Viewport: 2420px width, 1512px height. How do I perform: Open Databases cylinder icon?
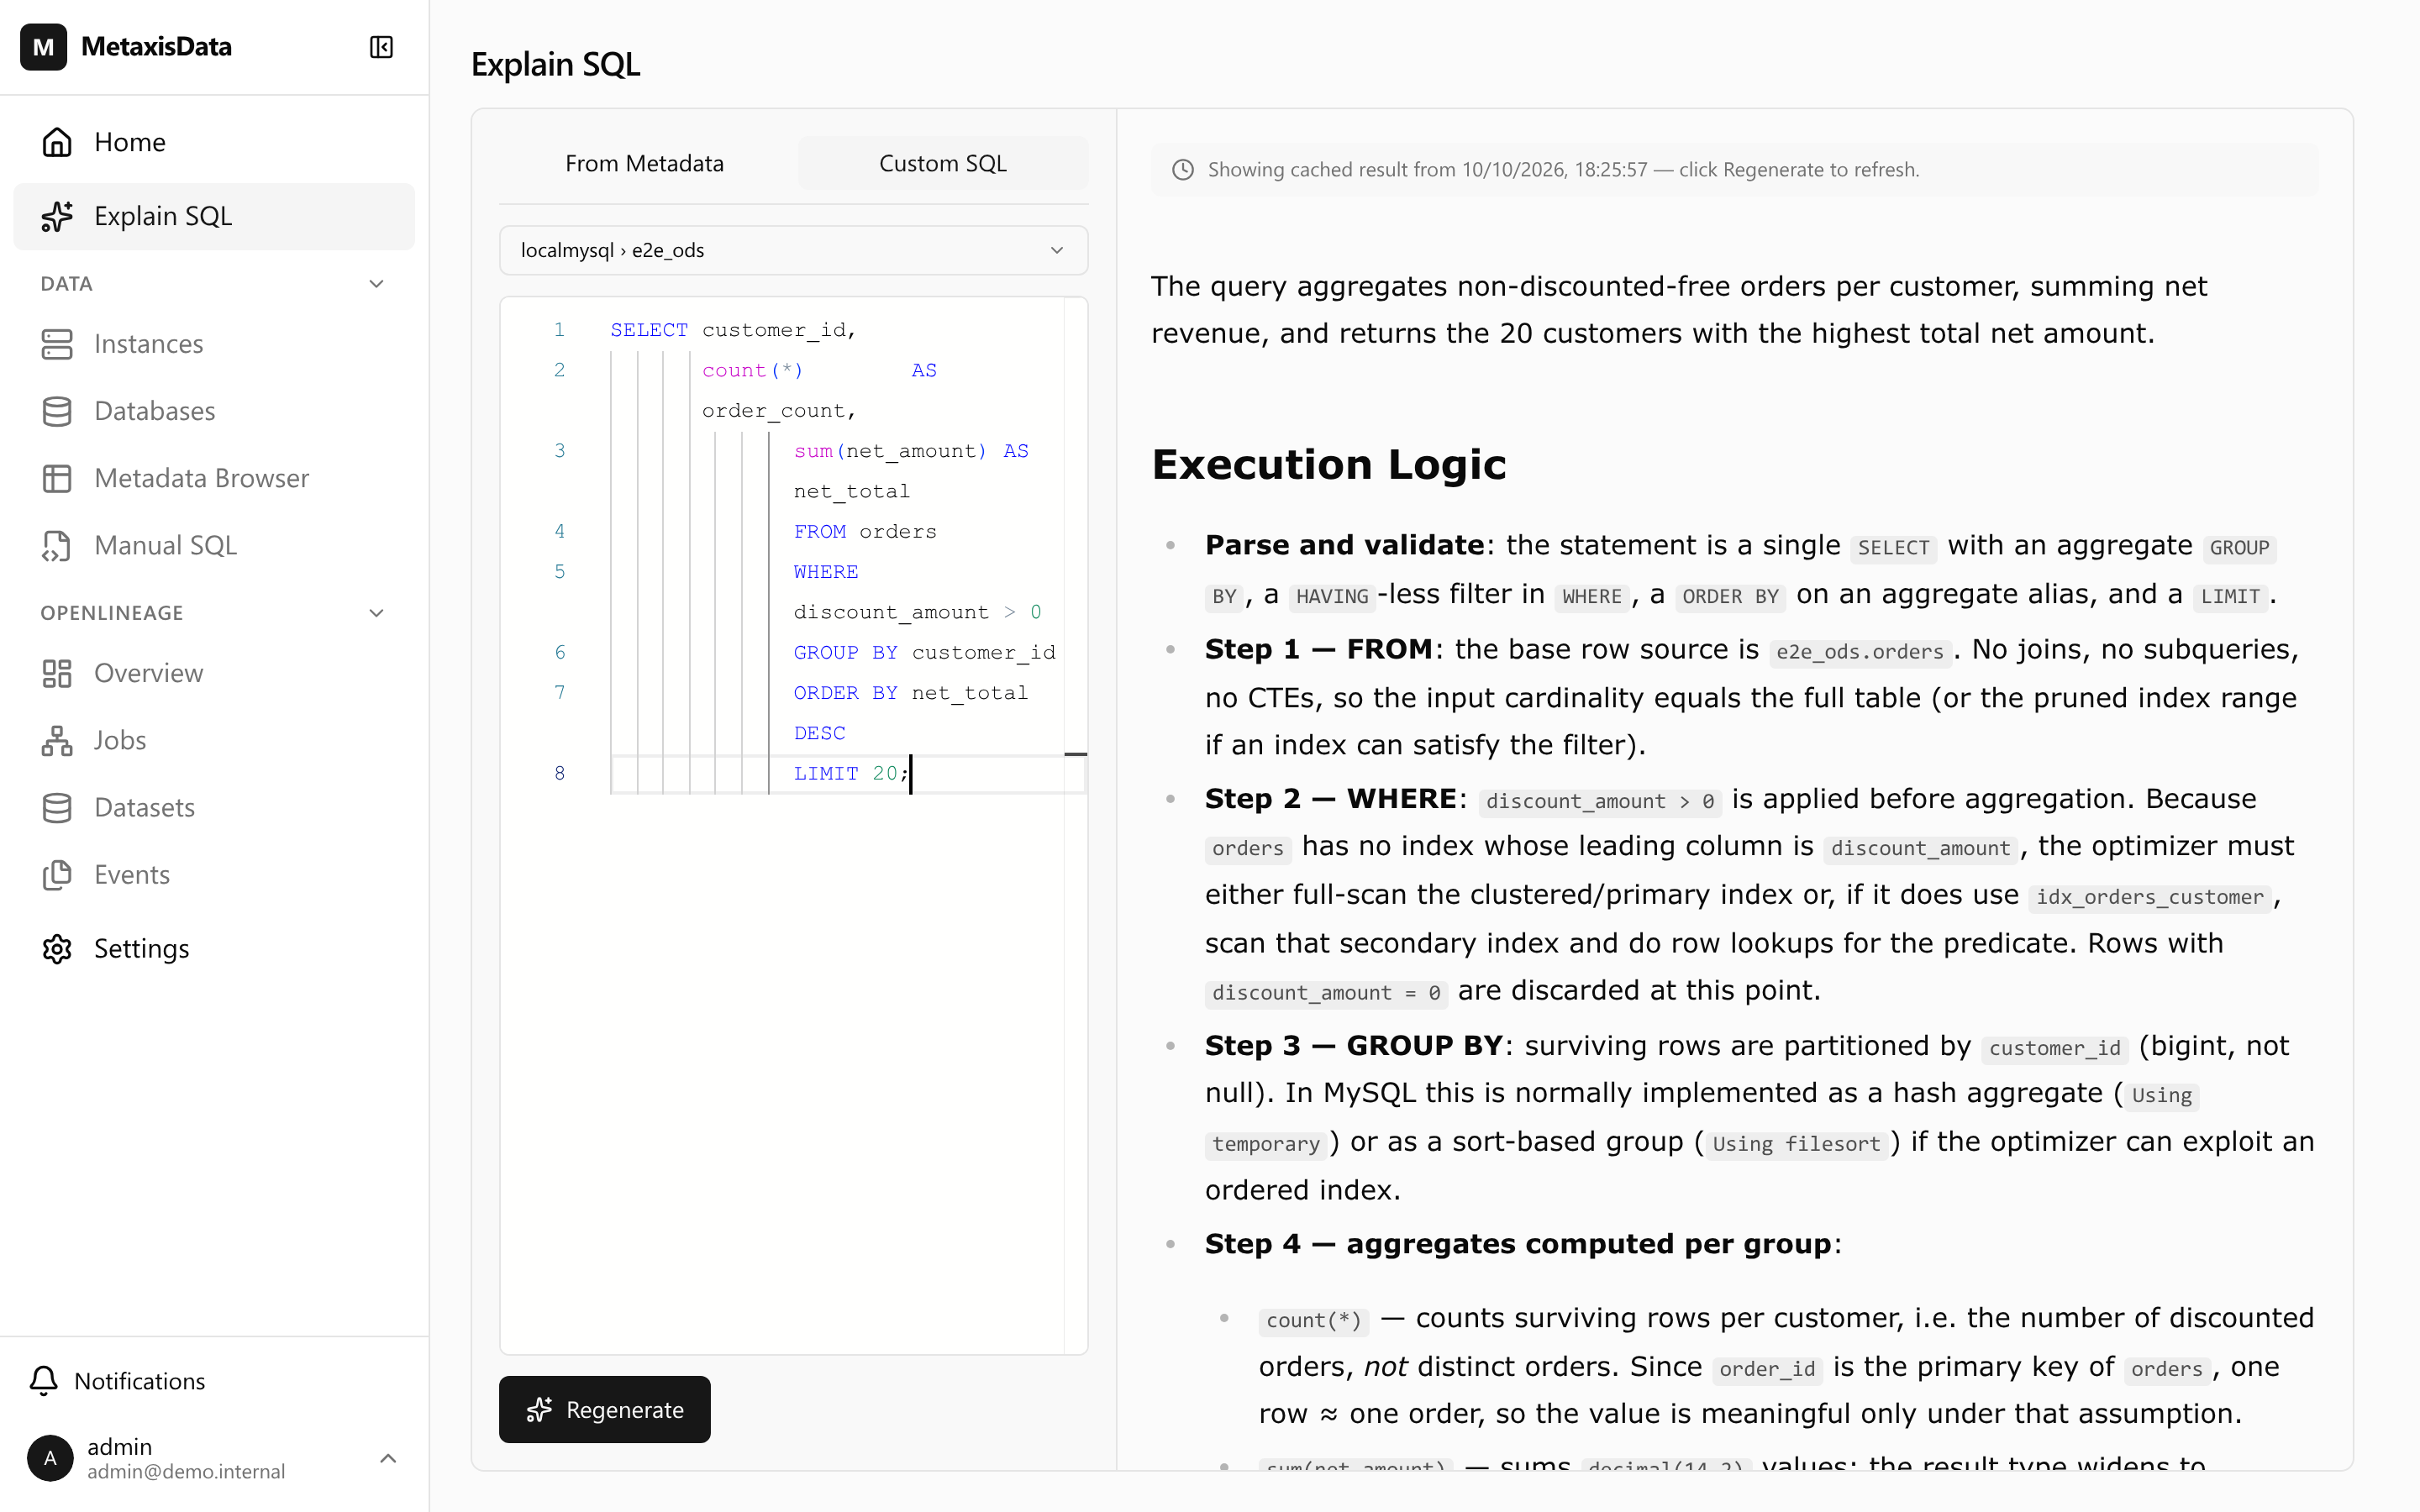[x=57, y=411]
